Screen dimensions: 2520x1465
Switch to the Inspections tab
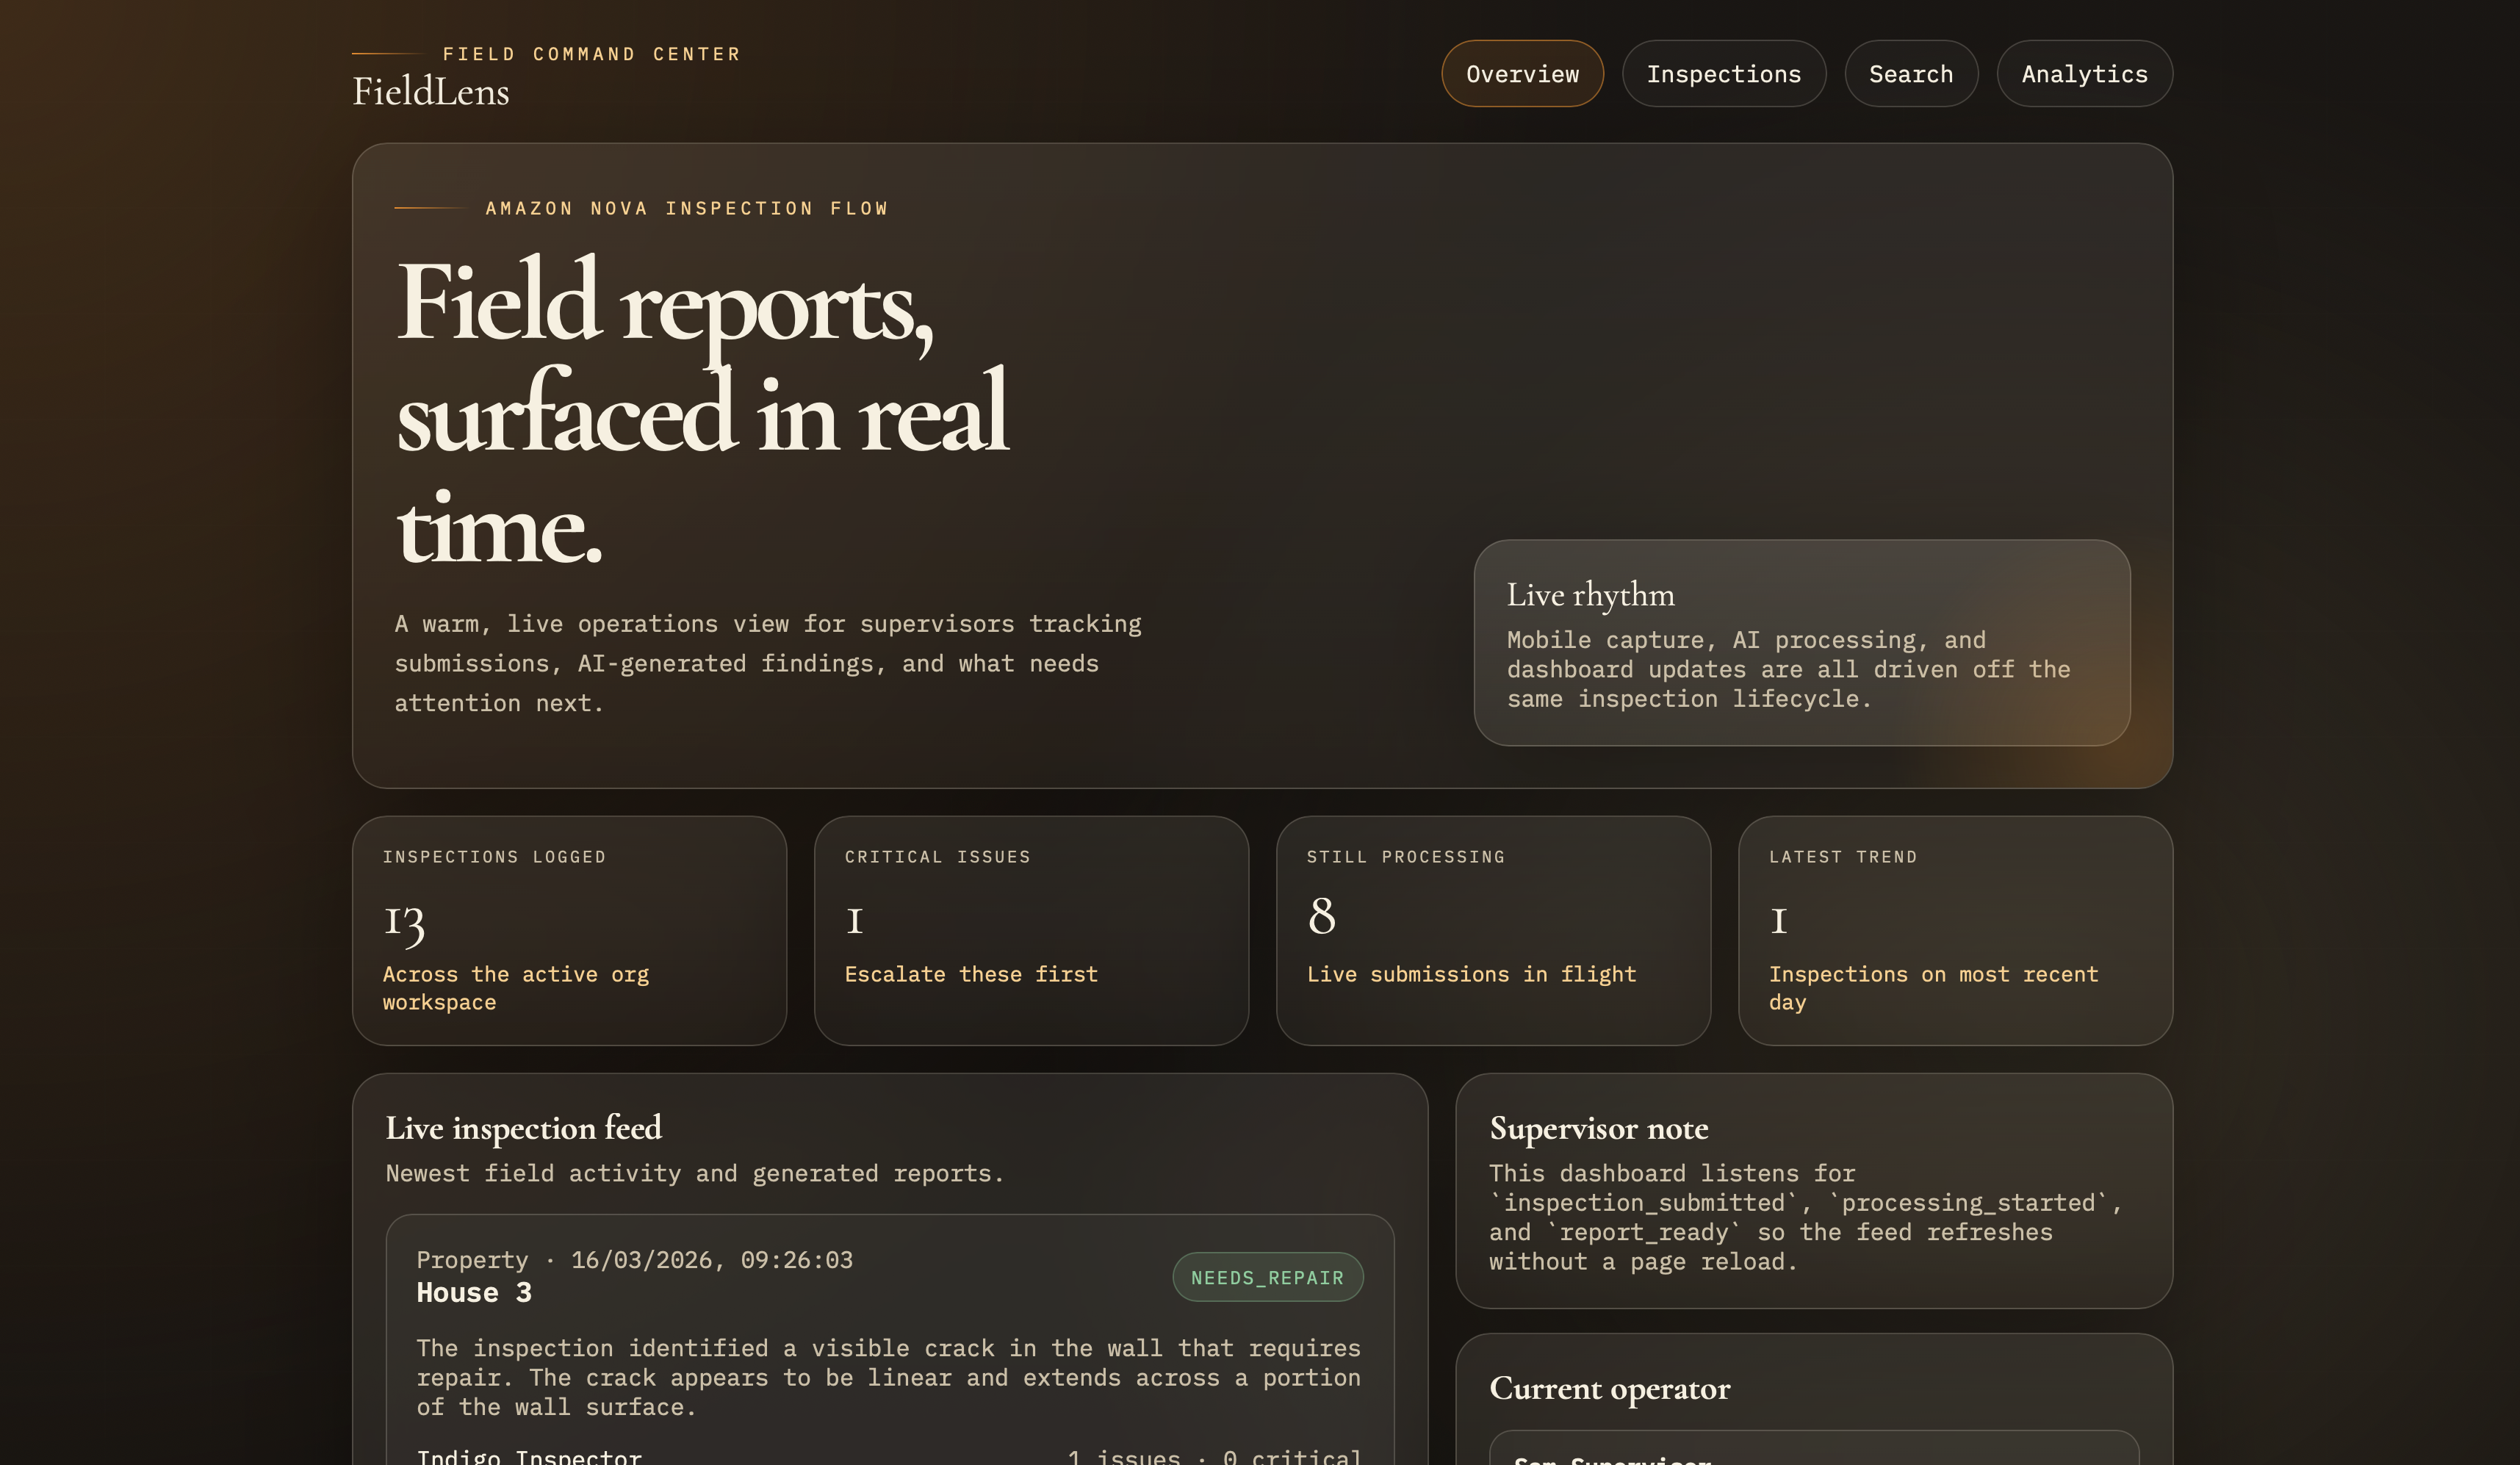pos(1723,74)
